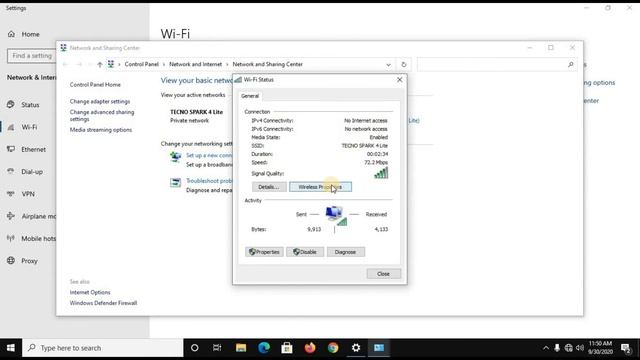The width and height of the screenshot is (640, 360).
Task: Open Internet Options link
Action: tap(90, 292)
